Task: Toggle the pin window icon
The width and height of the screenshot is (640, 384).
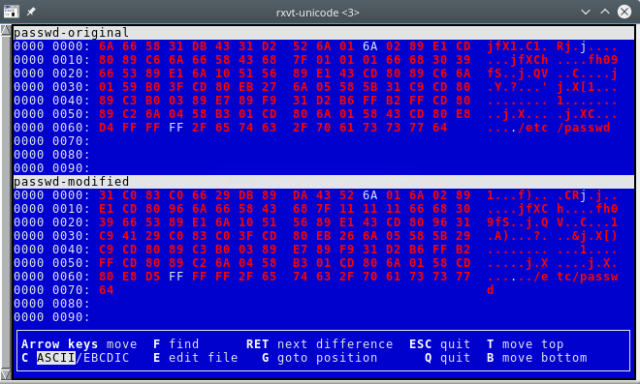Action: coord(31,12)
